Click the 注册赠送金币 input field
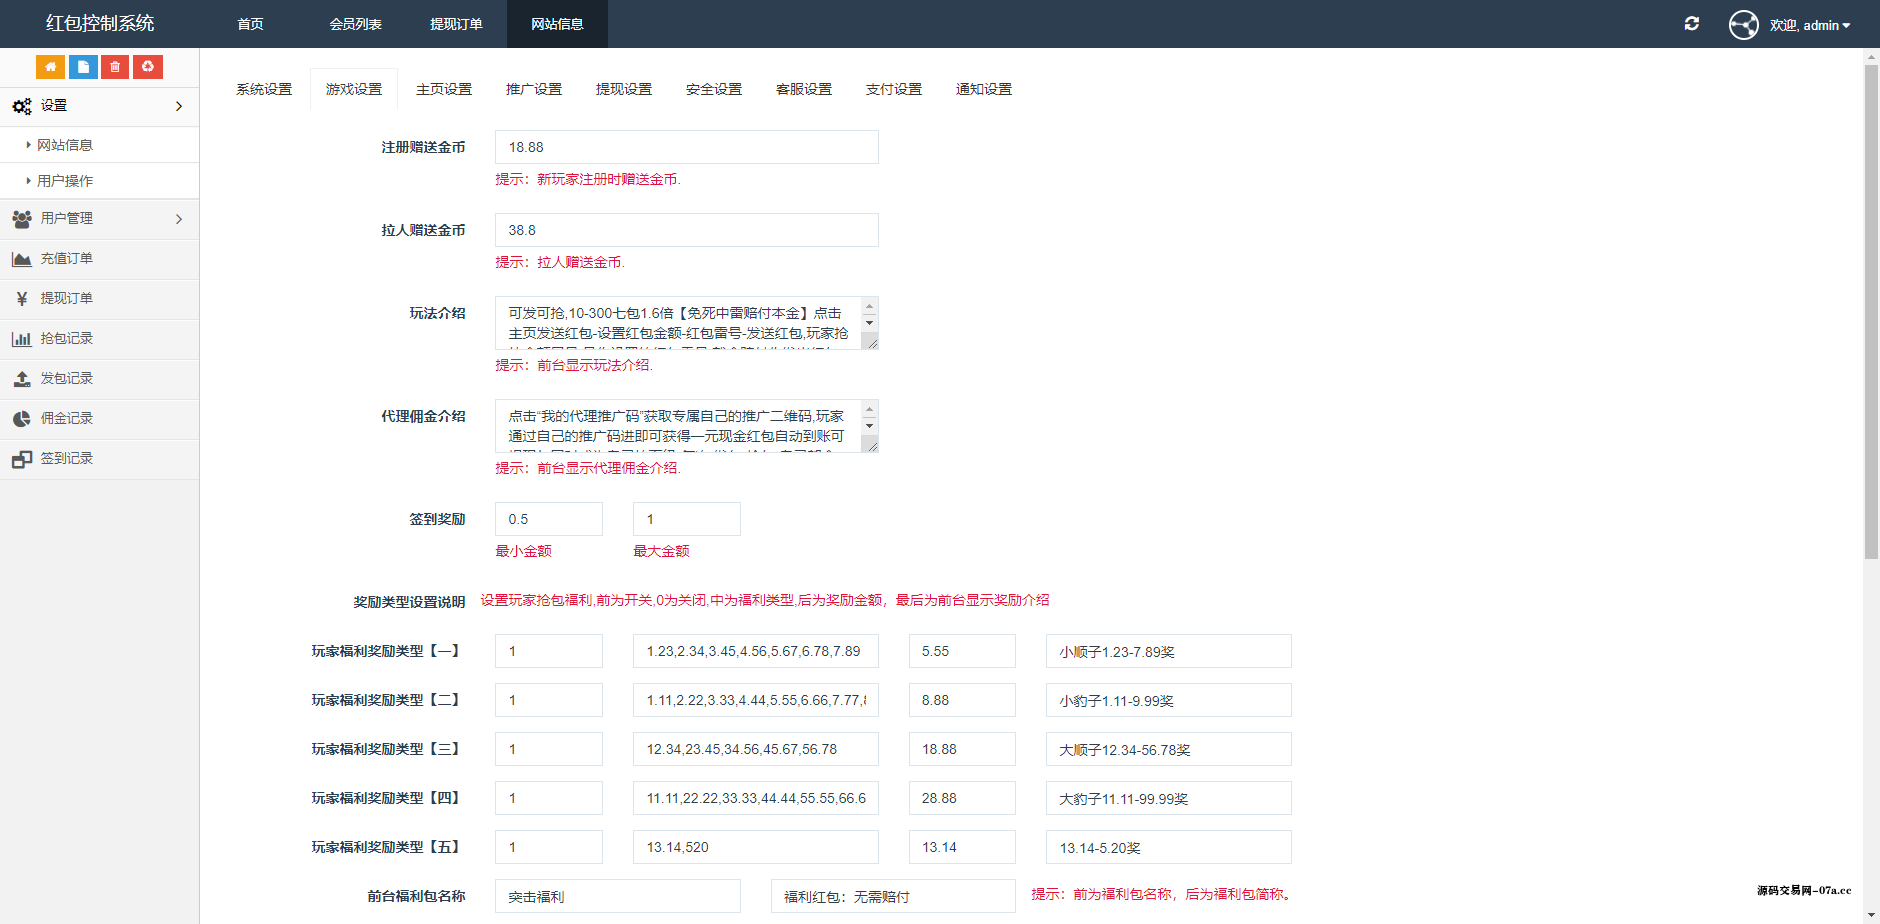 (x=686, y=146)
